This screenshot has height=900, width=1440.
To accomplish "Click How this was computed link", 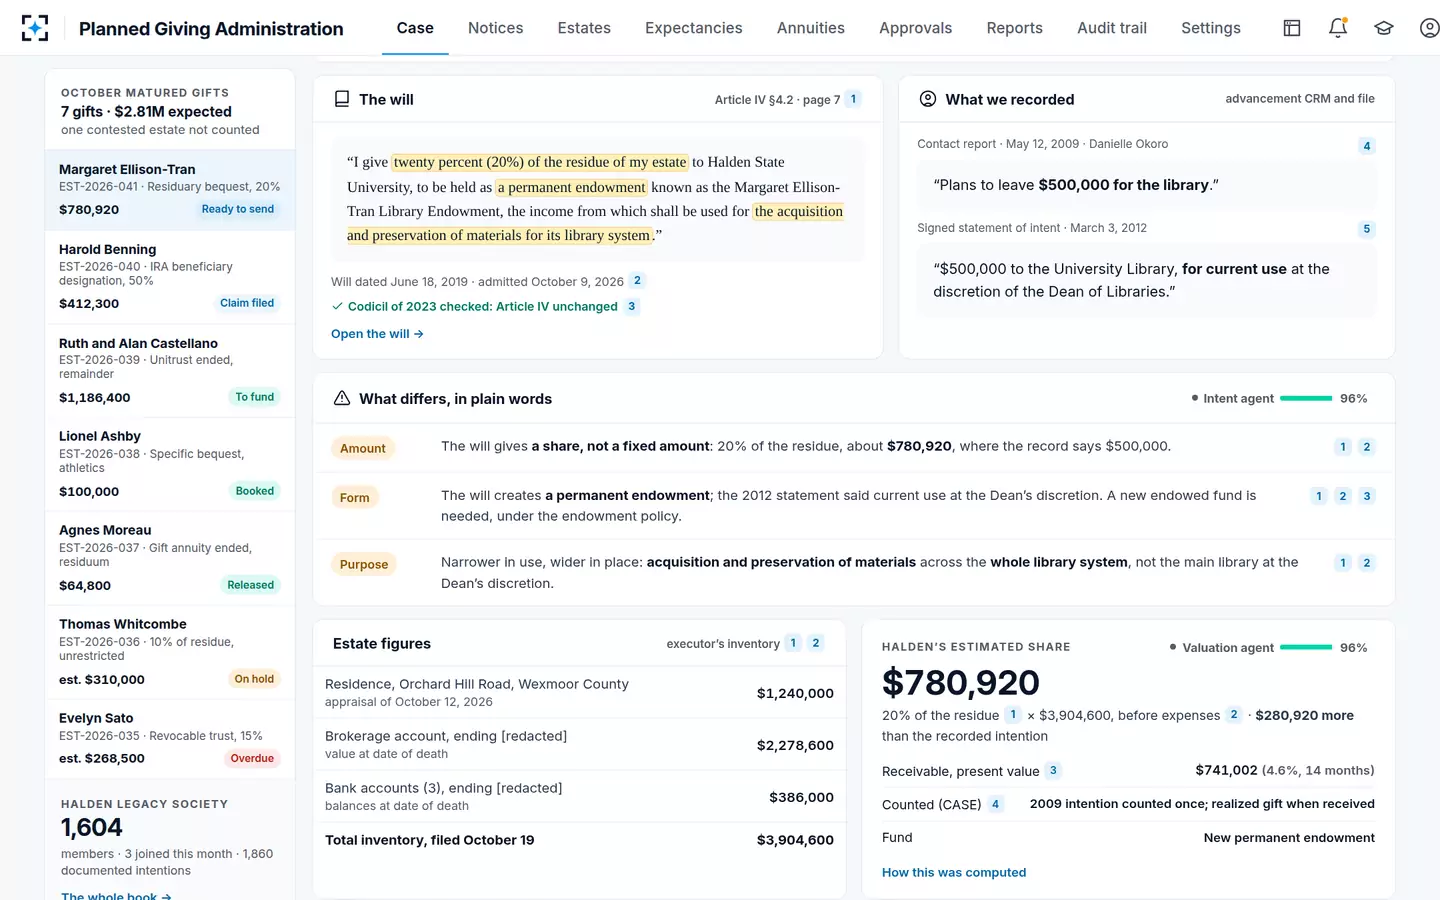I will point(954,872).
